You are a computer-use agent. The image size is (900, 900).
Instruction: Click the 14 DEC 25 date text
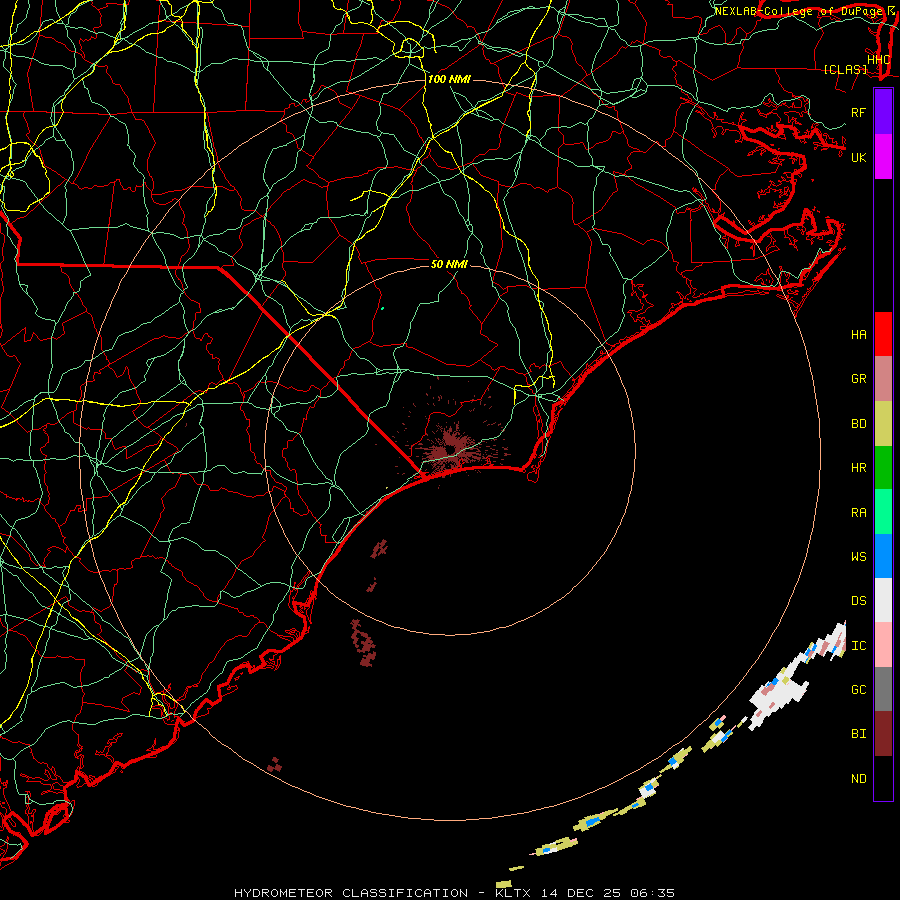[x=579, y=893]
